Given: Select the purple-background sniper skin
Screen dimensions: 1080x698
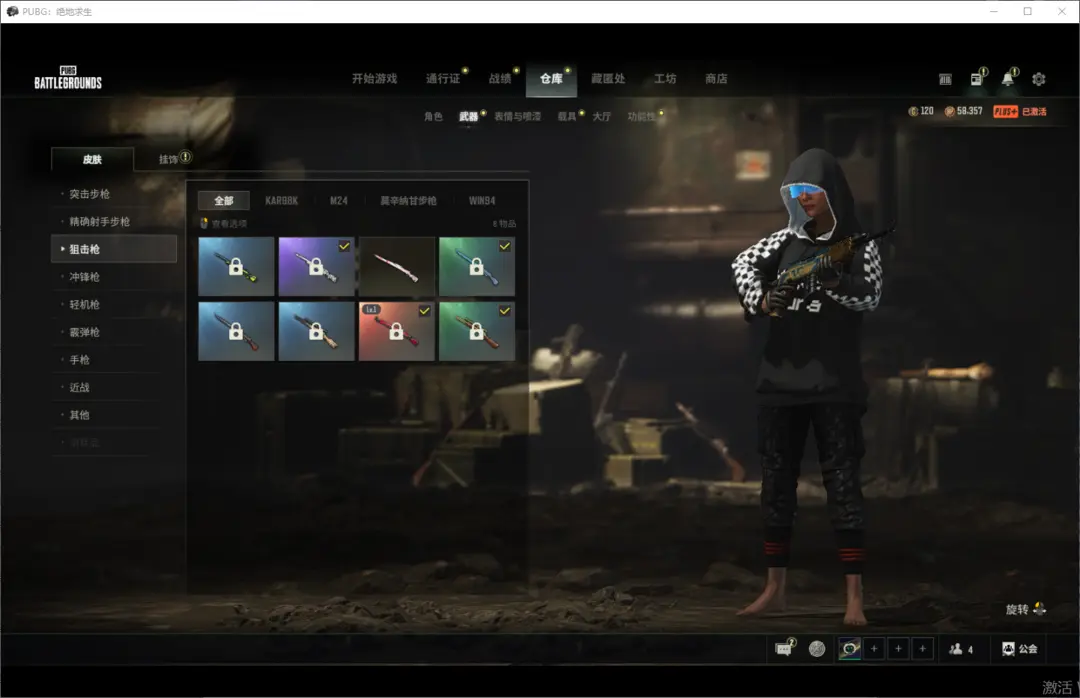Looking at the screenshot, I should pos(316,267).
